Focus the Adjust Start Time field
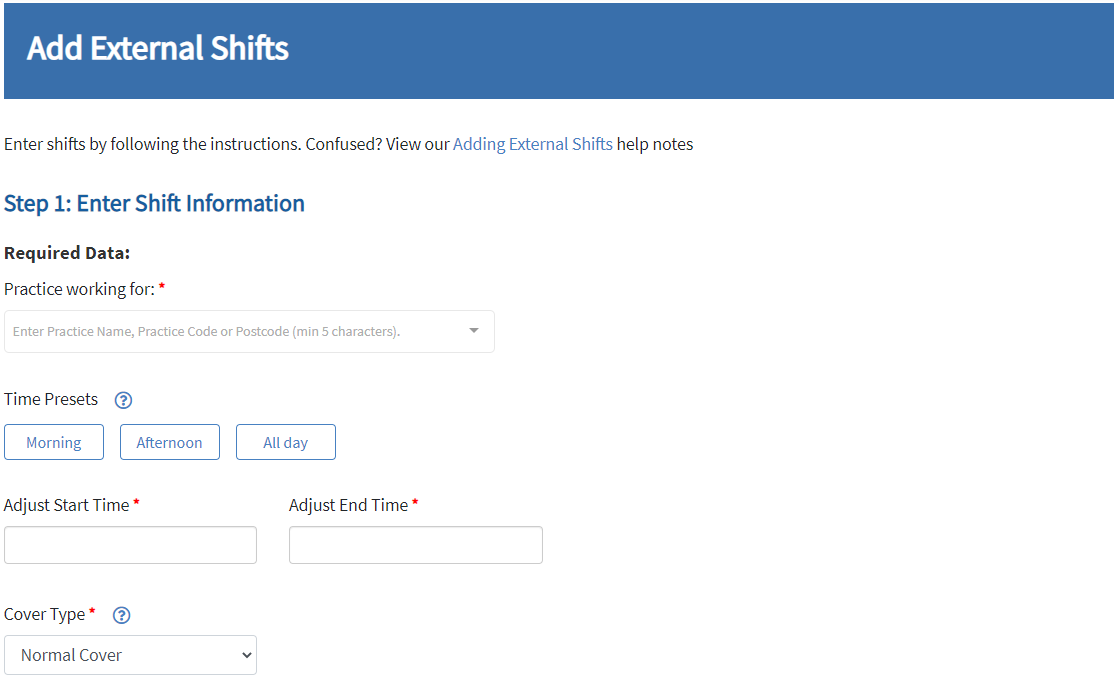 (130, 546)
